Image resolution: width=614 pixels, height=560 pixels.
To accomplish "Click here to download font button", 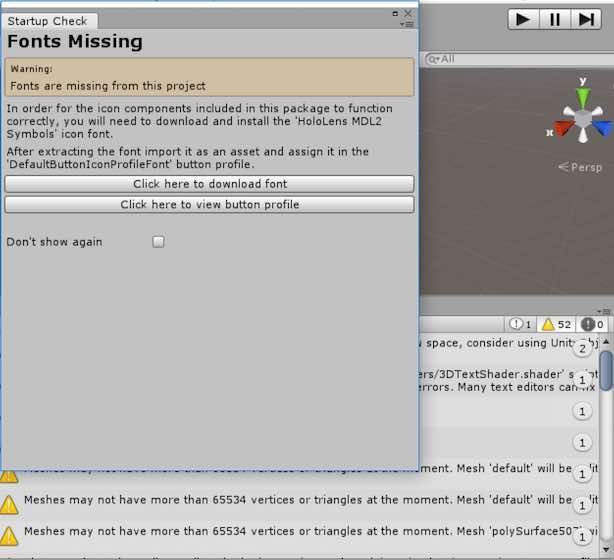I will (209, 184).
